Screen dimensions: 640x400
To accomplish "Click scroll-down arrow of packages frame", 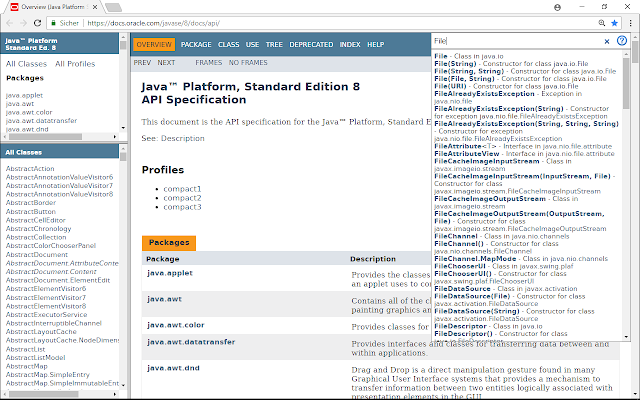I will pos(123,128).
